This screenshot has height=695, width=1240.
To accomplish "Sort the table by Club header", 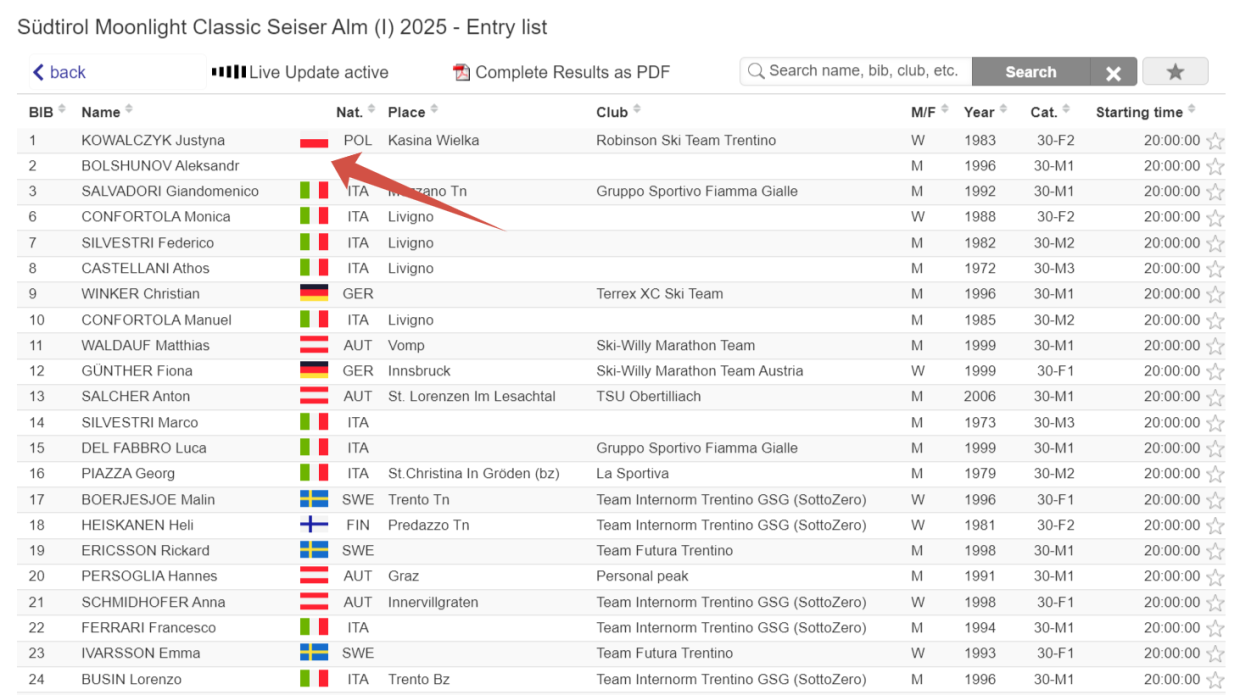I will click(618, 112).
